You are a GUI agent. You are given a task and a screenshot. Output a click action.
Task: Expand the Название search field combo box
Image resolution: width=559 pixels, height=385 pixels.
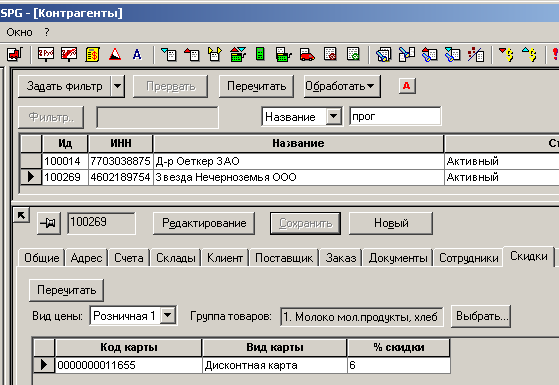(334, 116)
